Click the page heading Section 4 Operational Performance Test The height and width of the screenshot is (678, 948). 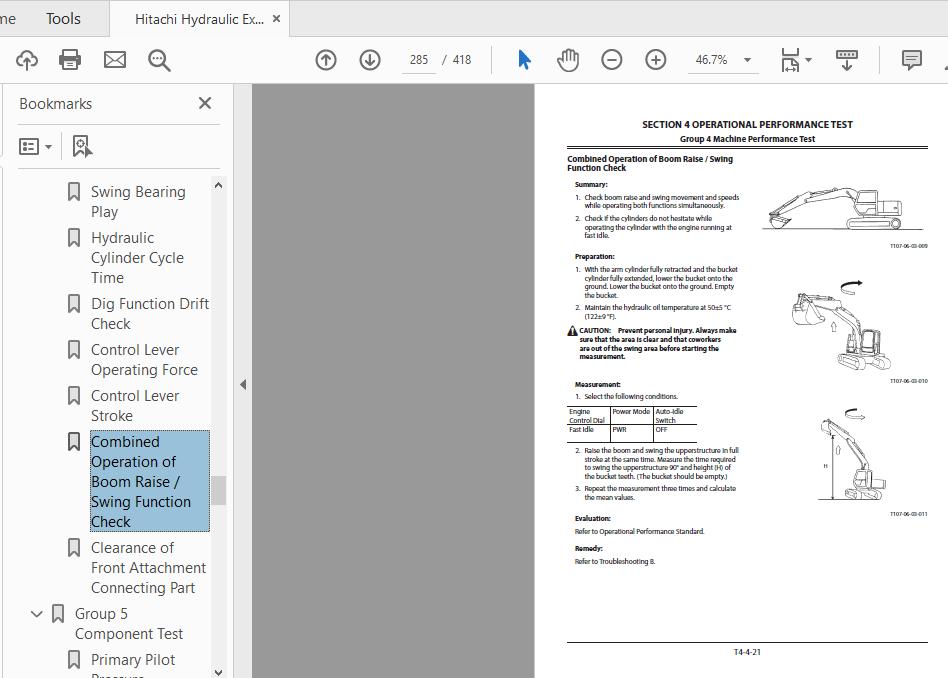[x=747, y=125]
